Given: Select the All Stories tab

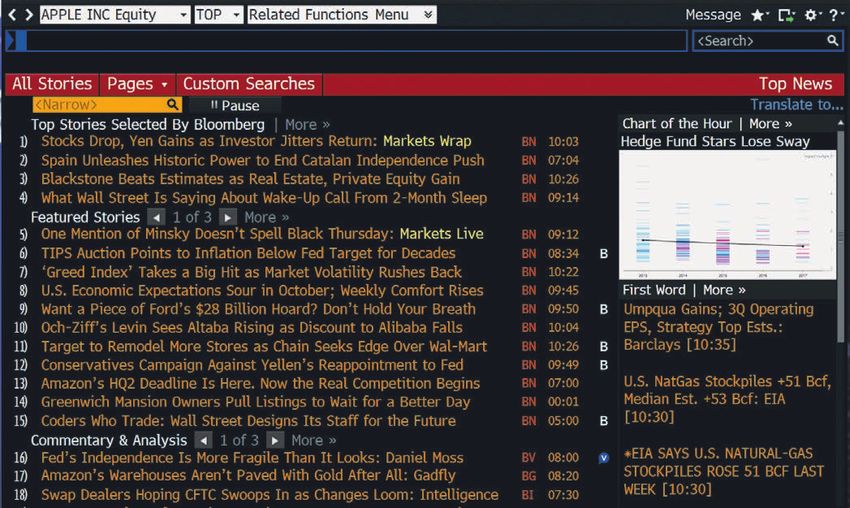Looking at the screenshot, I should click(52, 84).
